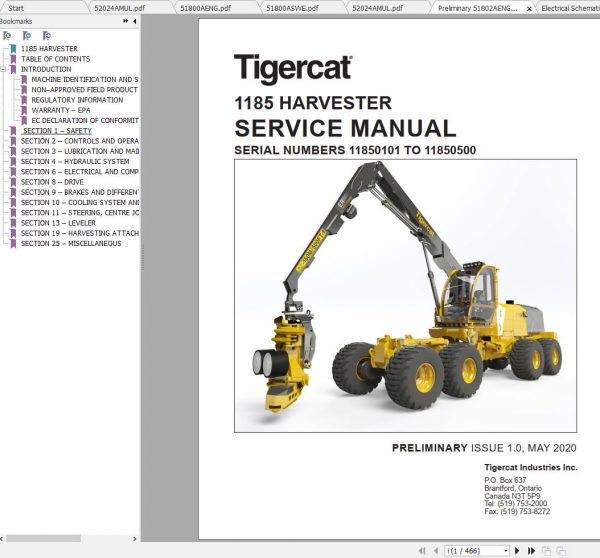600x558 pixels.
Task: Click the Bookmarks scrollbar left arrow
Action: click(x=2, y=538)
